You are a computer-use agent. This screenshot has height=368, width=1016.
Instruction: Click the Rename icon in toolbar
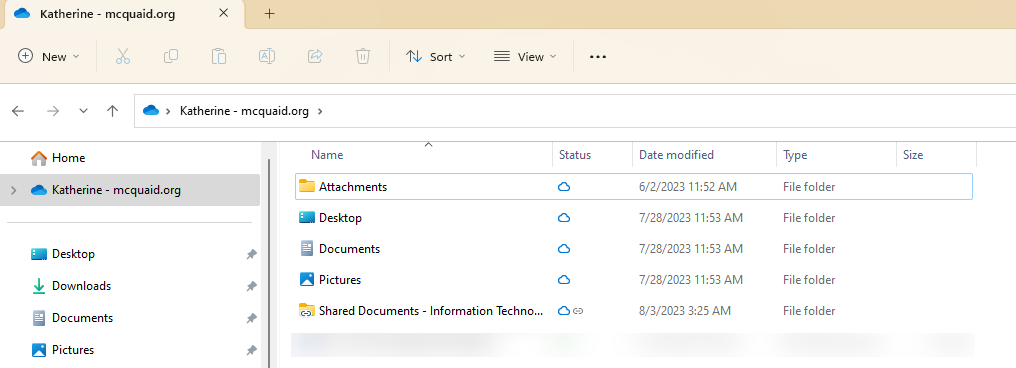click(x=267, y=56)
